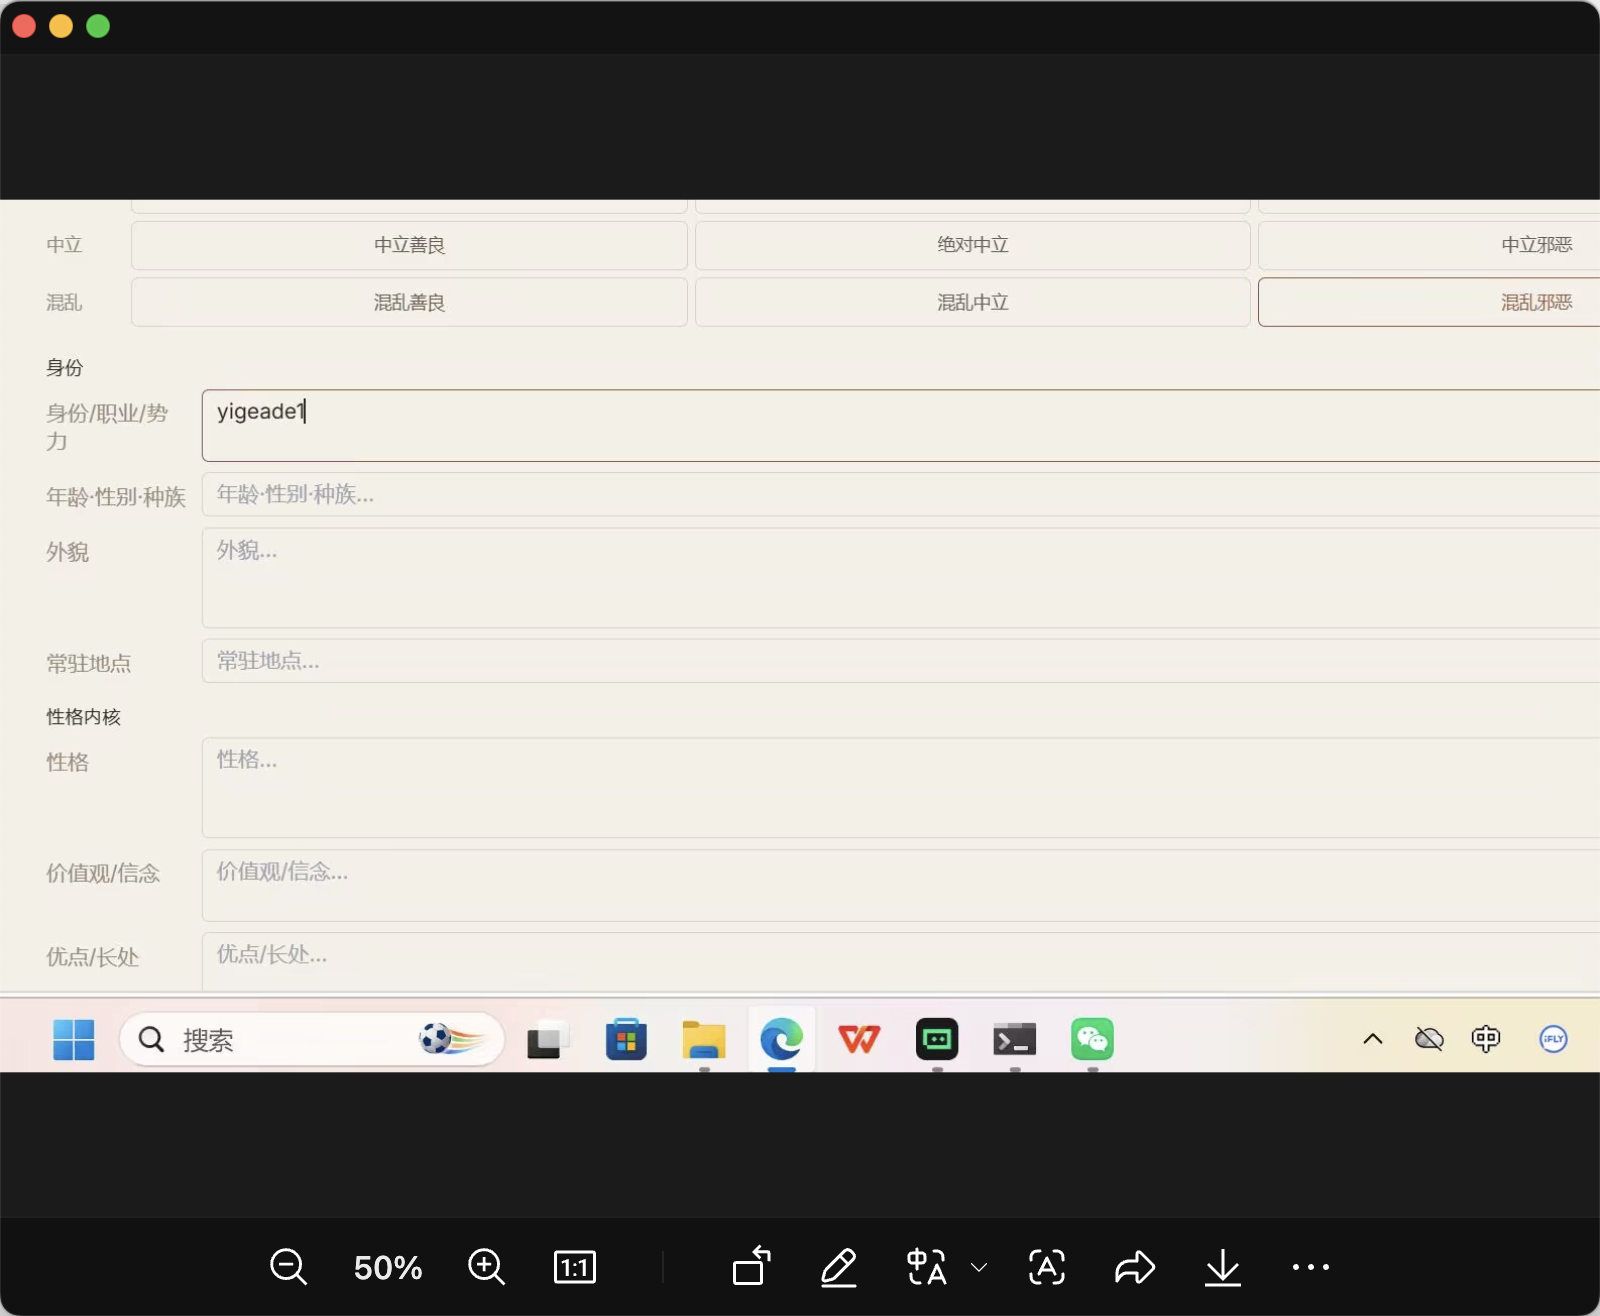Click into the 外貌 text area
This screenshot has width=1600, height=1316.
coord(901,578)
